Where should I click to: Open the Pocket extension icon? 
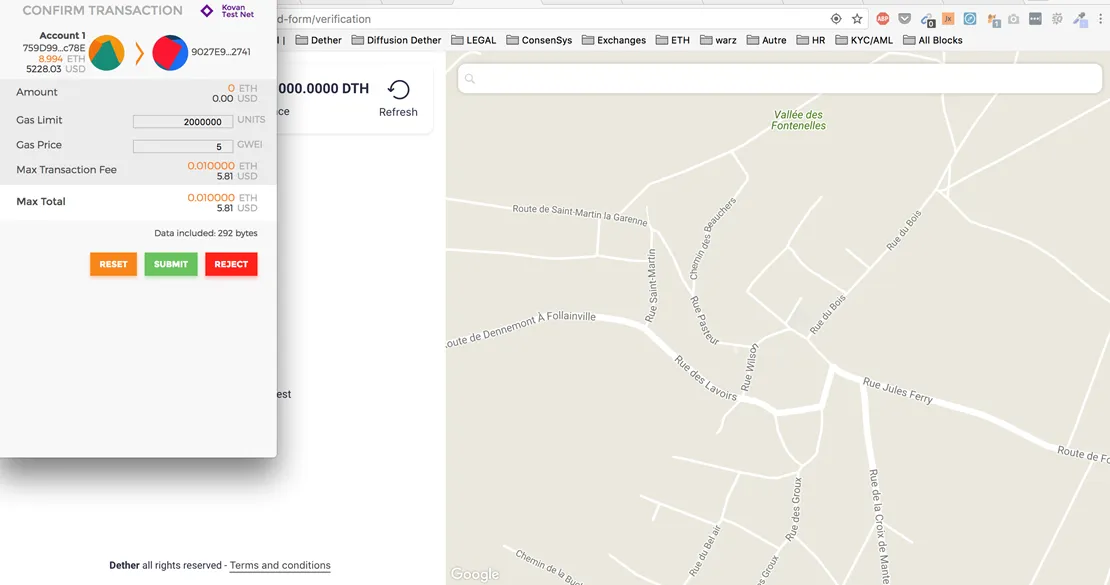(905, 19)
